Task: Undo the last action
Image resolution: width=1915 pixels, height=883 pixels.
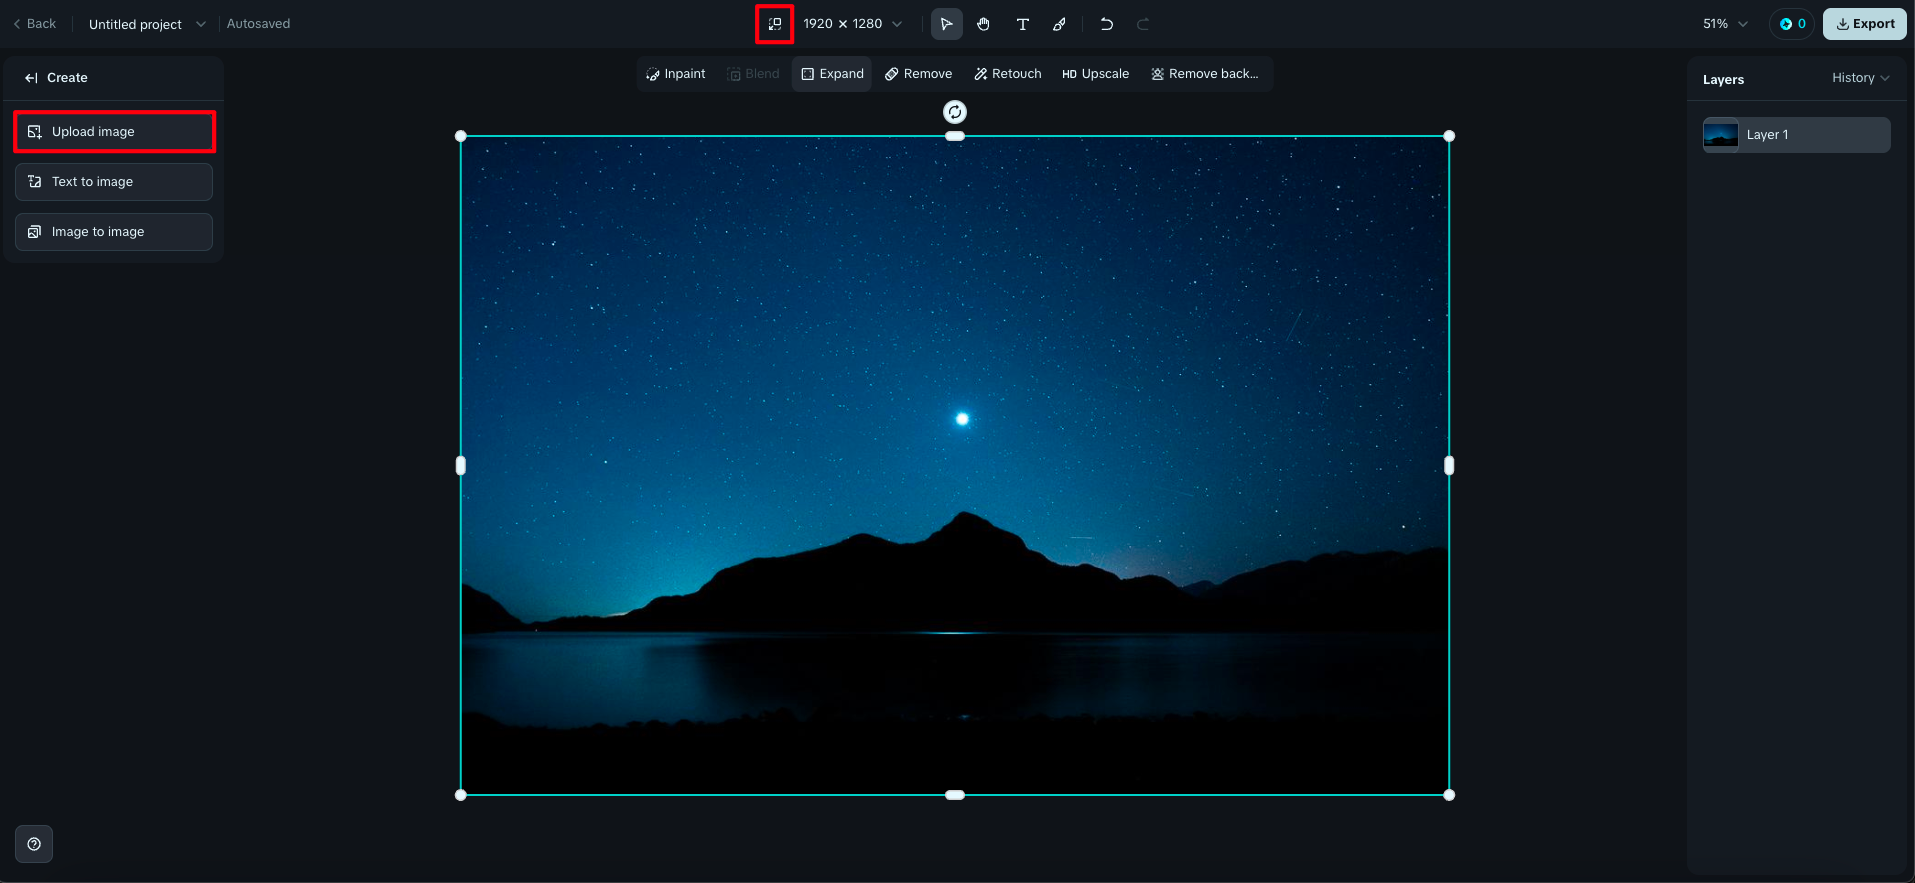Action: click(1106, 24)
